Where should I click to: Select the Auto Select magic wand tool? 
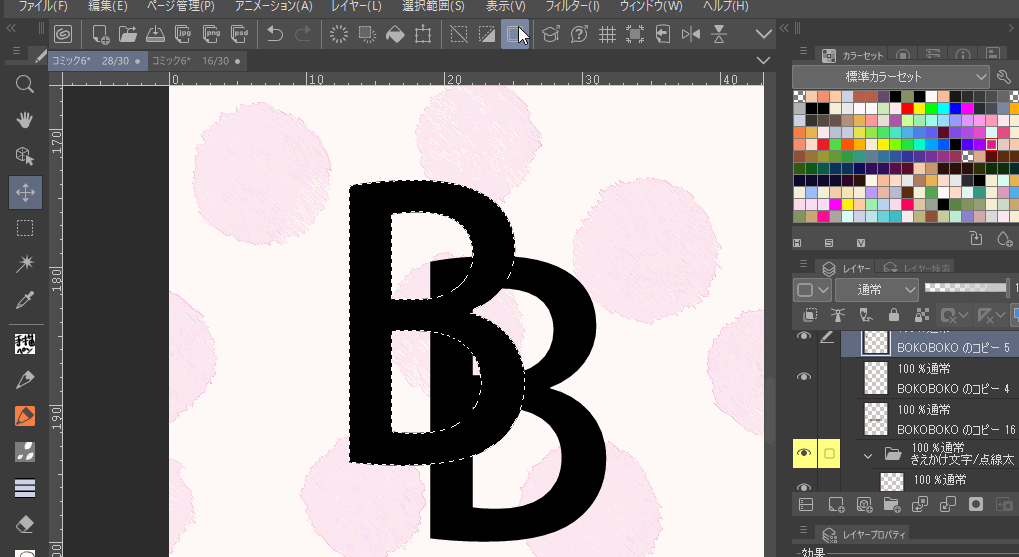click(x=25, y=264)
